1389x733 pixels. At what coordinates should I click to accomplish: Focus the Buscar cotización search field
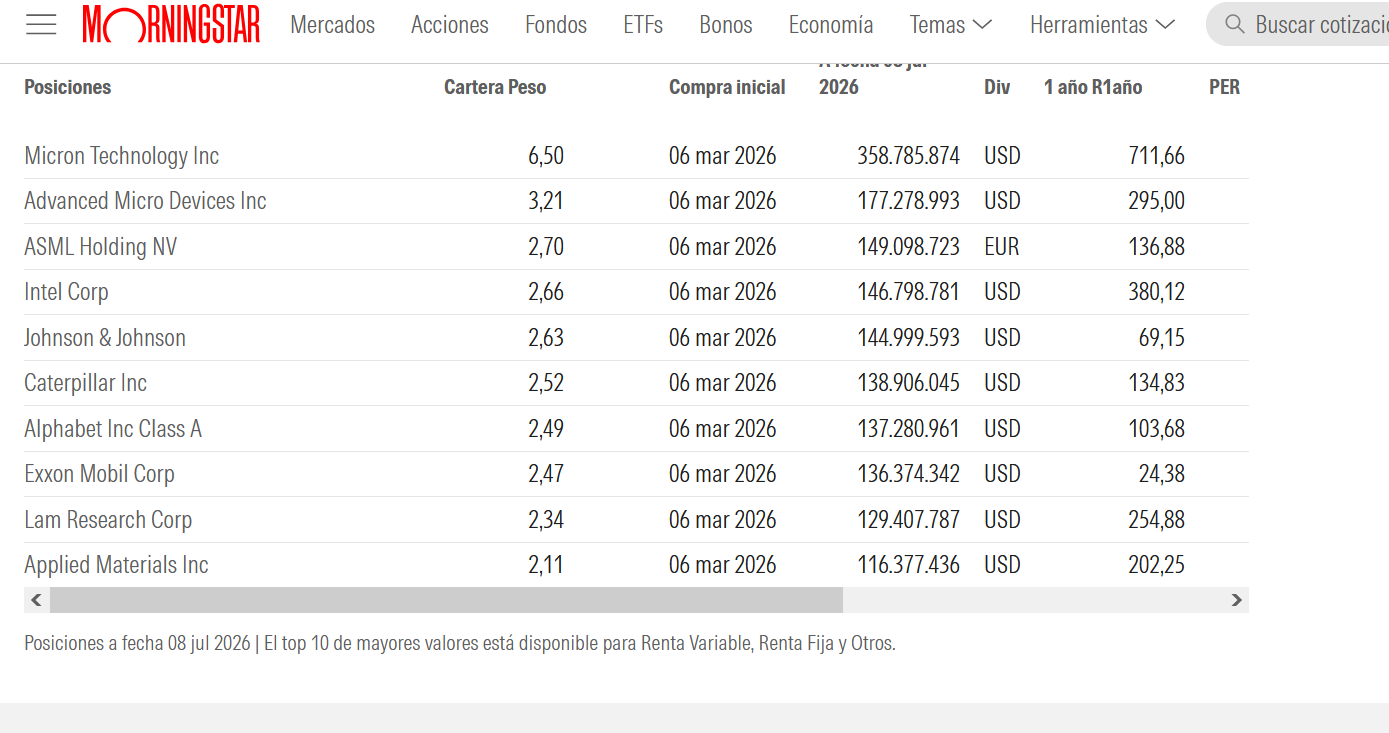(1298, 24)
